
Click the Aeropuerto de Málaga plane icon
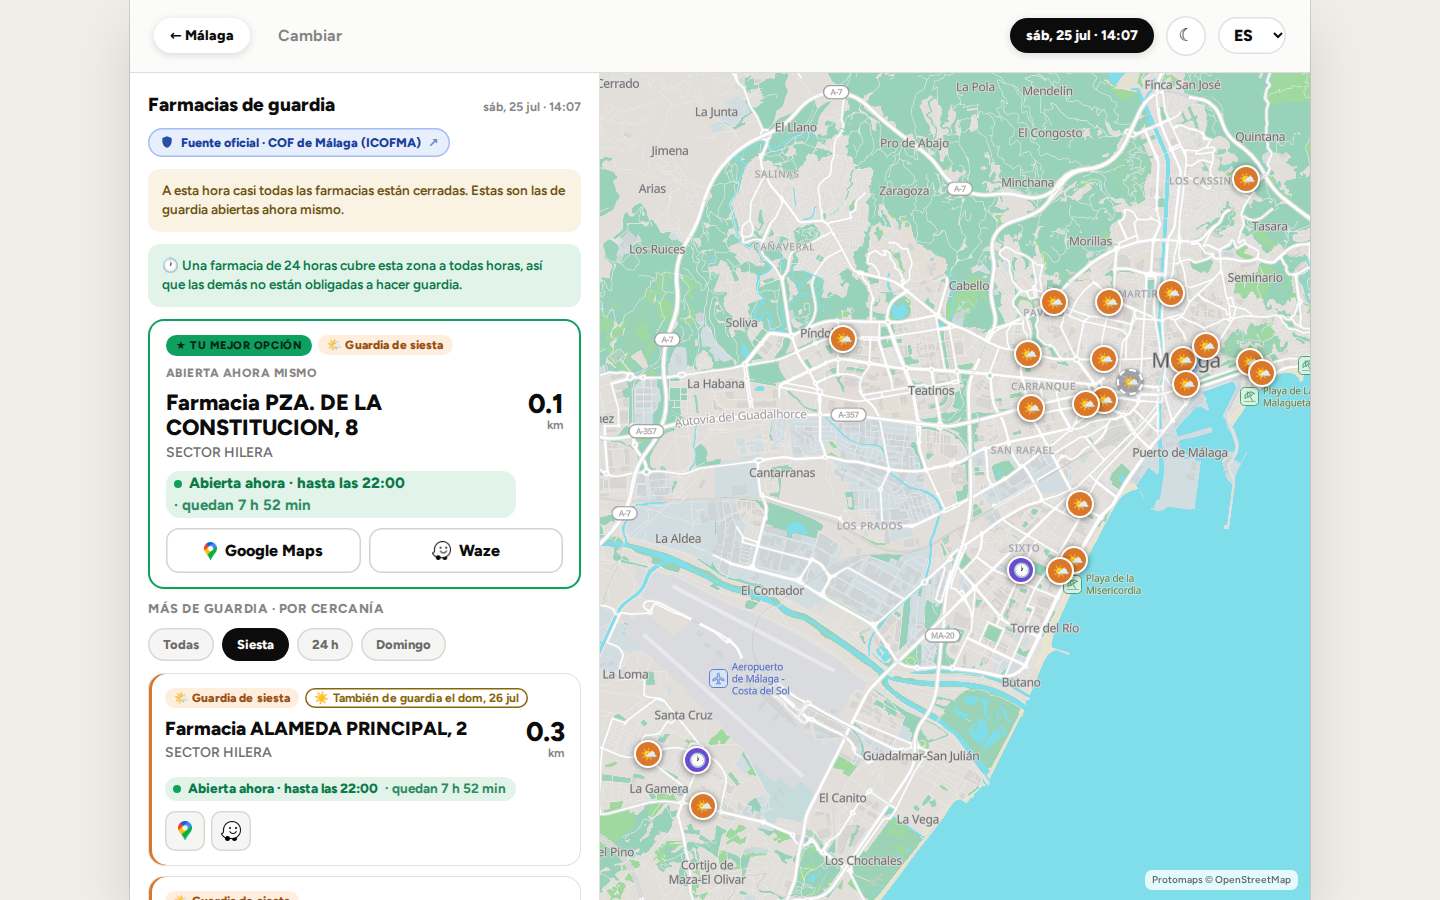(x=718, y=679)
